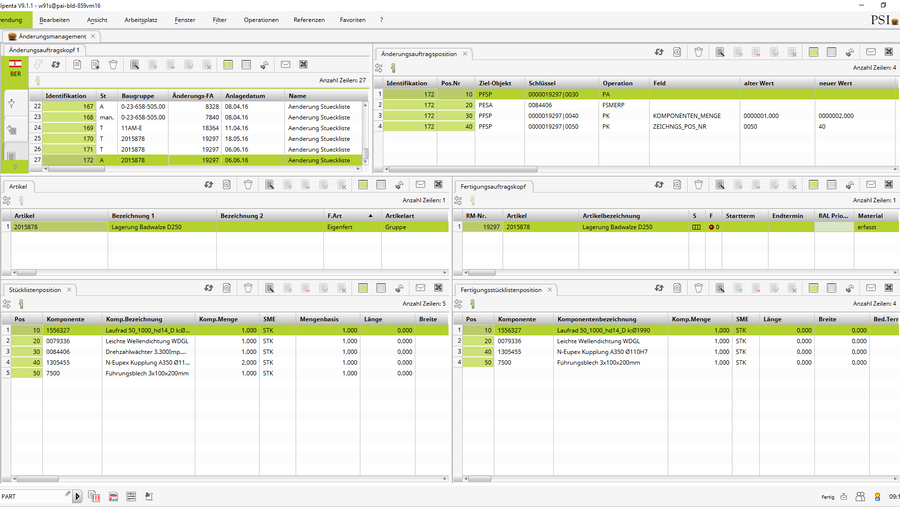
Task: Toggle gray form view in Artikel toolbar
Action: tap(381, 185)
